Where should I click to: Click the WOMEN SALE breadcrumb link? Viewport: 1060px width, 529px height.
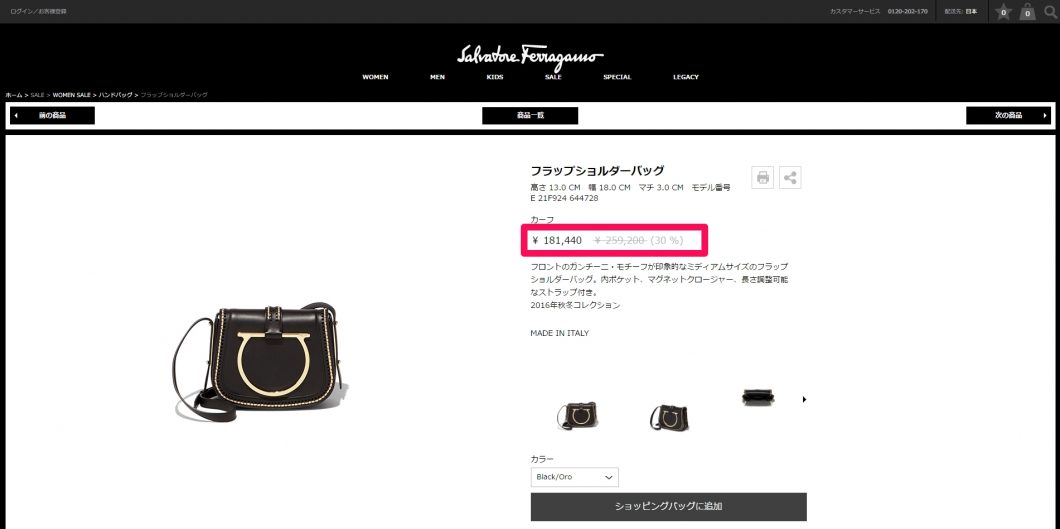72,95
